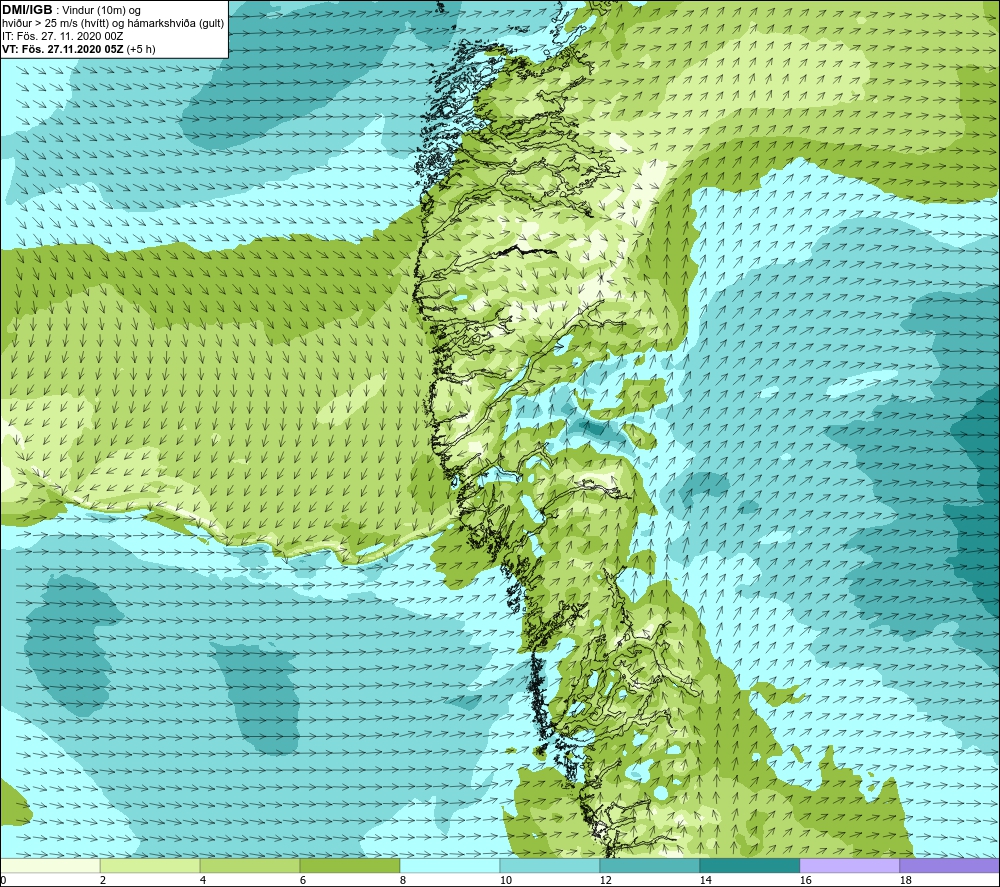Click the 'DMI/IGB' title text
Viewport: 1000px width, 887px height.
[x=27, y=10]
